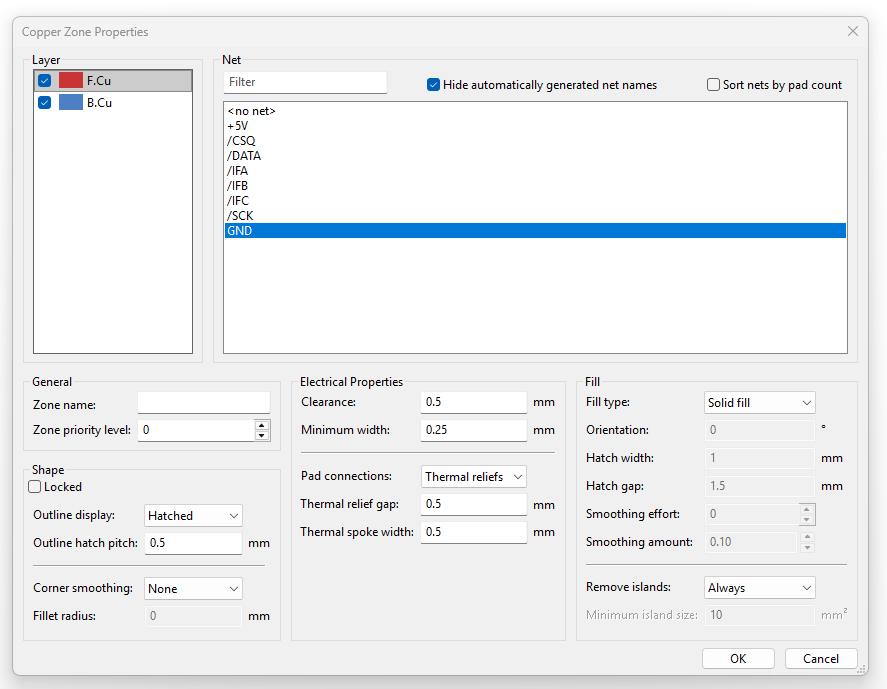Screen dimensions: 887x689
Task: Click the Clearance value input field
Action: point(473,402)
